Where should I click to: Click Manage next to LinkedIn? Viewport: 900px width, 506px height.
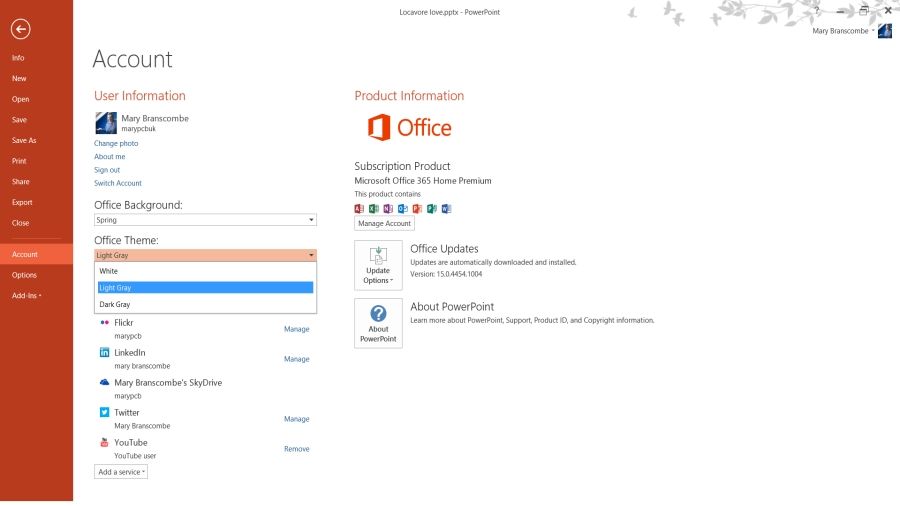coord(297,359)
